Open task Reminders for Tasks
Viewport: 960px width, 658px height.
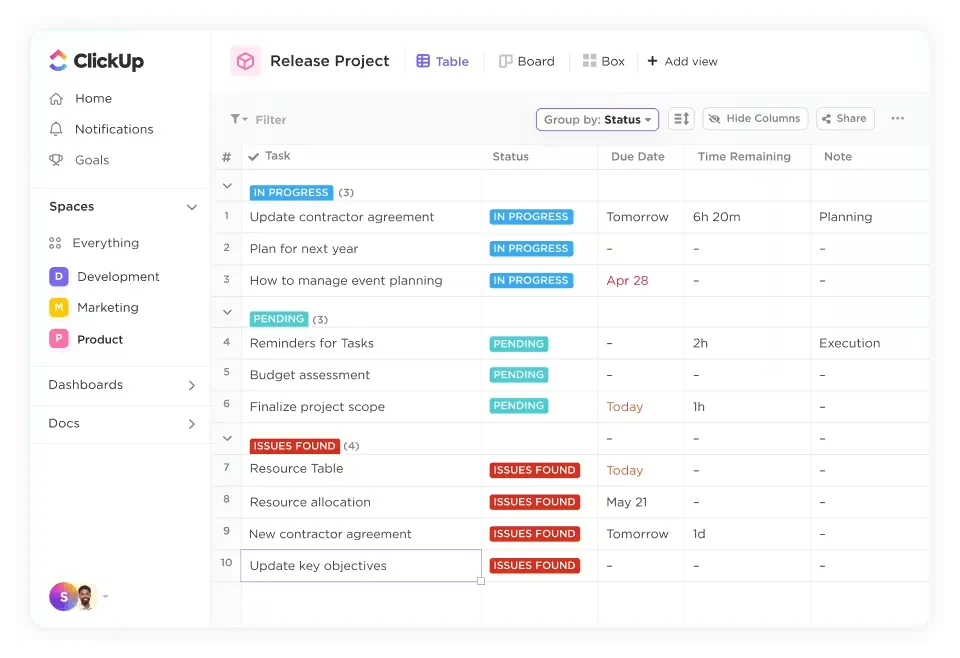312,343
